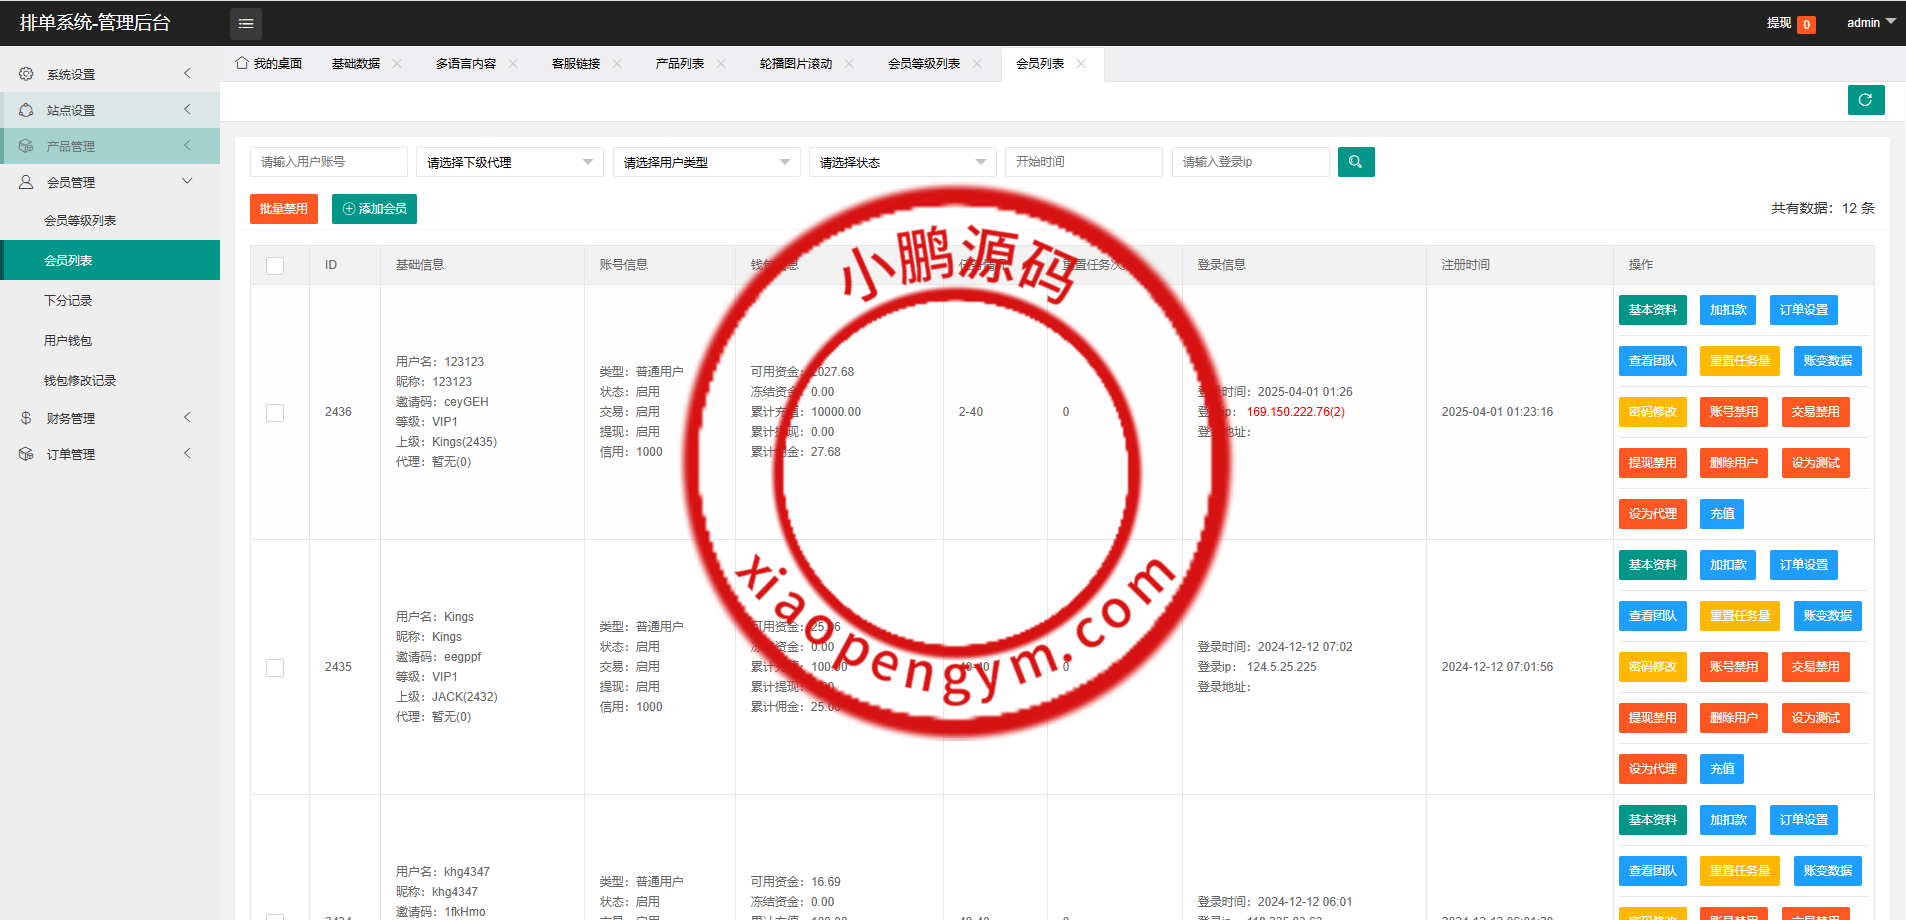Screen dimensions: 1906x920
Task: Click the green refresh icon button
Action: tap(1865, 100)
